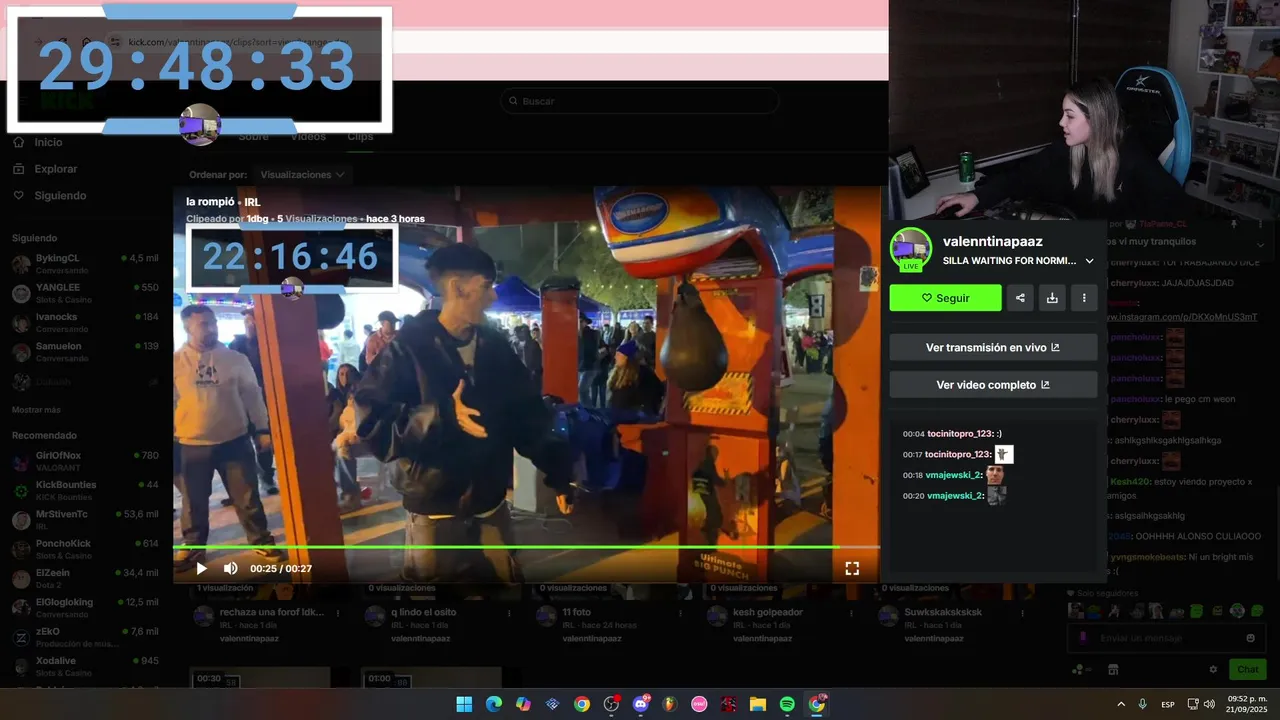Open Xodalive recommended channel
Viewport: 1280px width, 720px height.
[x=86, y=666]
